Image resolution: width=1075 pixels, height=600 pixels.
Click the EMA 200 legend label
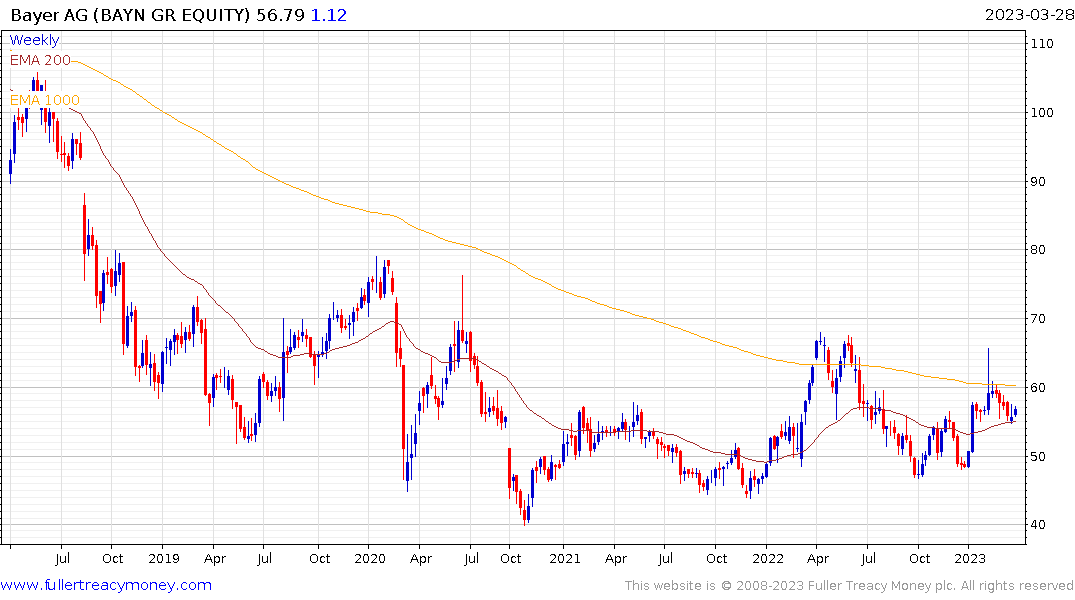[40, 60]
